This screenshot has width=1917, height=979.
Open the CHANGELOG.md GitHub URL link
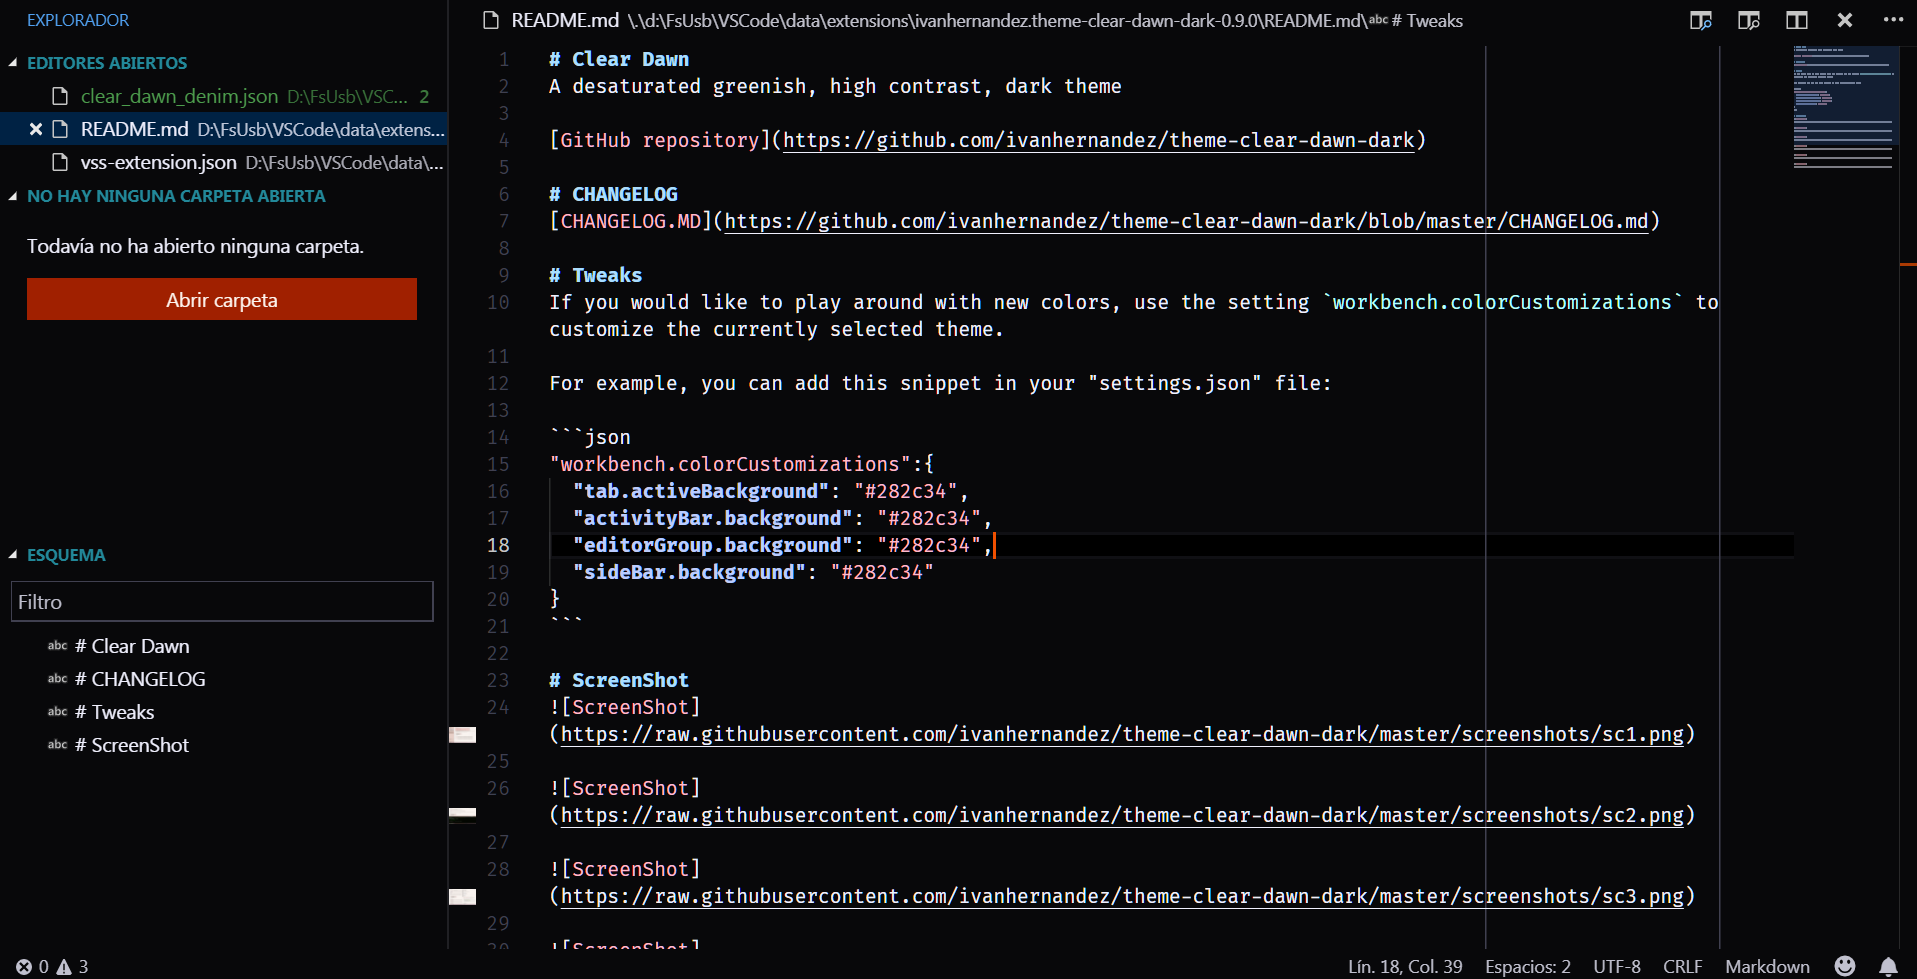pyautogui.click(x=1186, y=221)
